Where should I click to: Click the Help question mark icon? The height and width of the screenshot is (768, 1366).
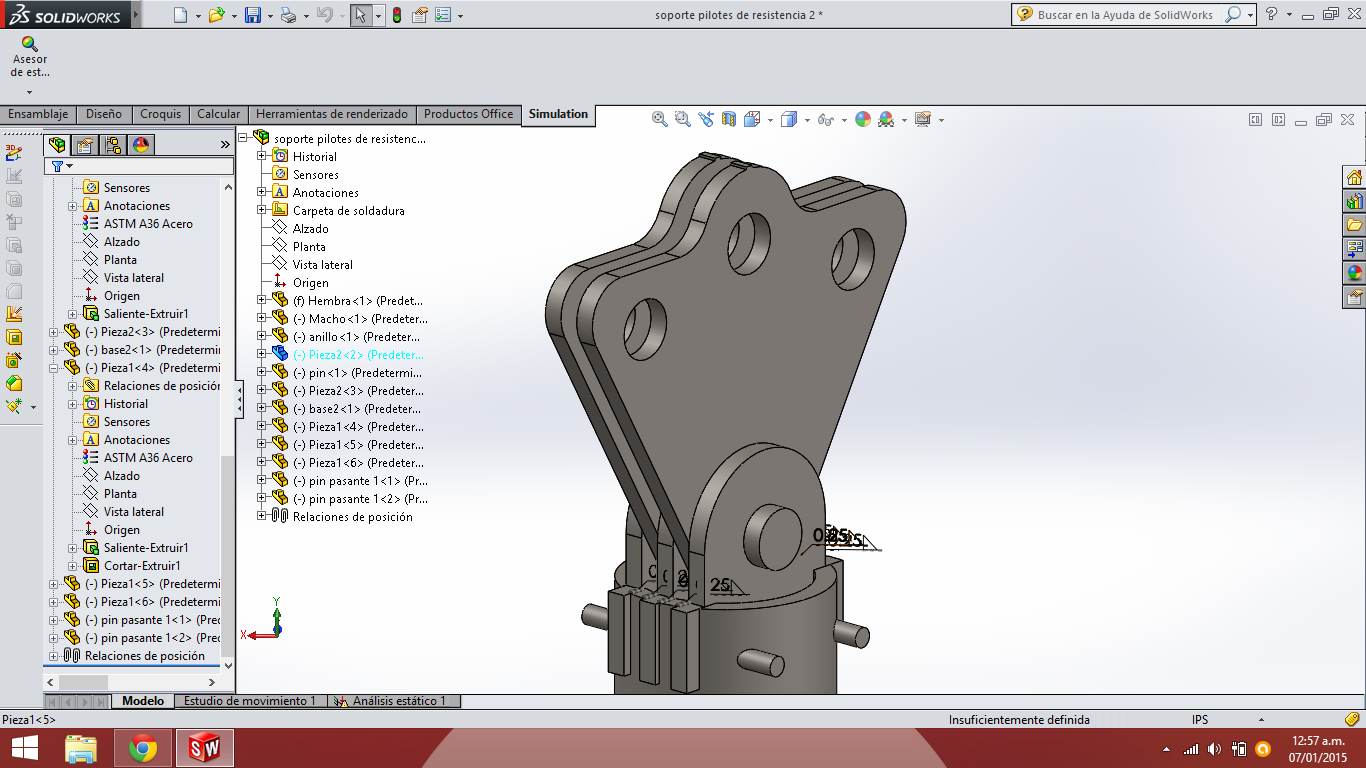(x=1271, y=15)
